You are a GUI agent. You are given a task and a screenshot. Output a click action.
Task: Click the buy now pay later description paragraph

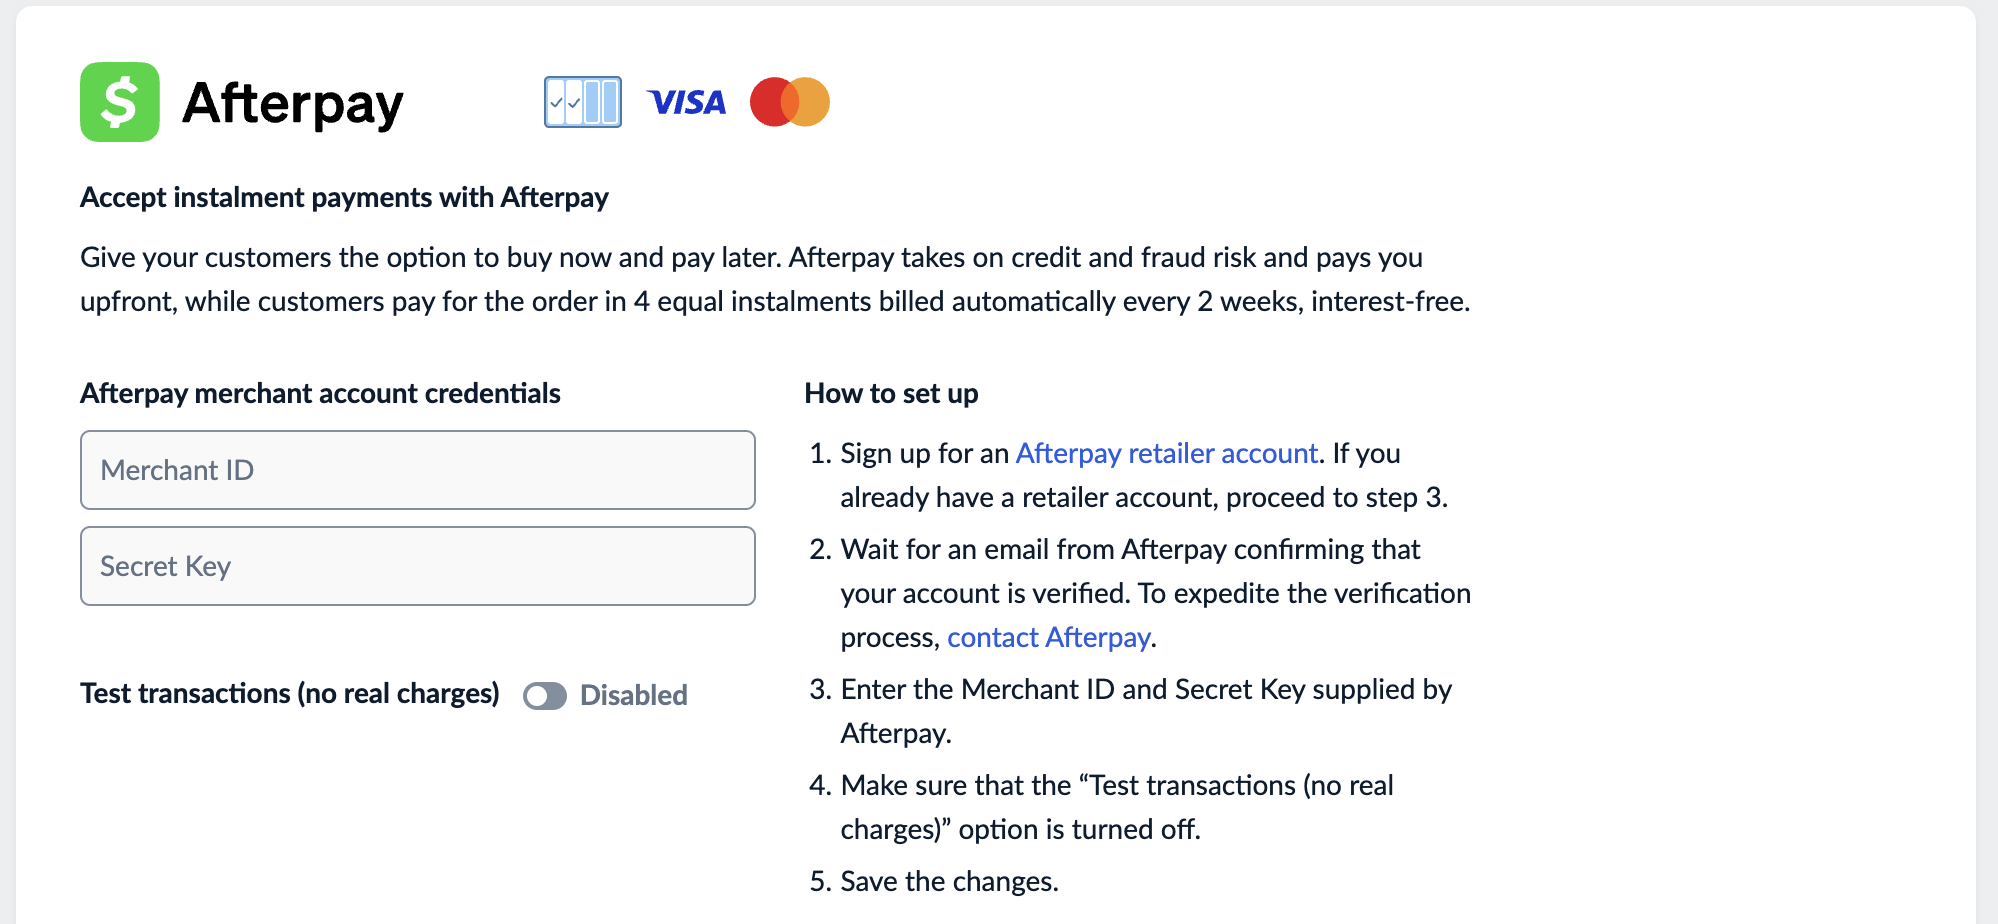tap(775, 279)
